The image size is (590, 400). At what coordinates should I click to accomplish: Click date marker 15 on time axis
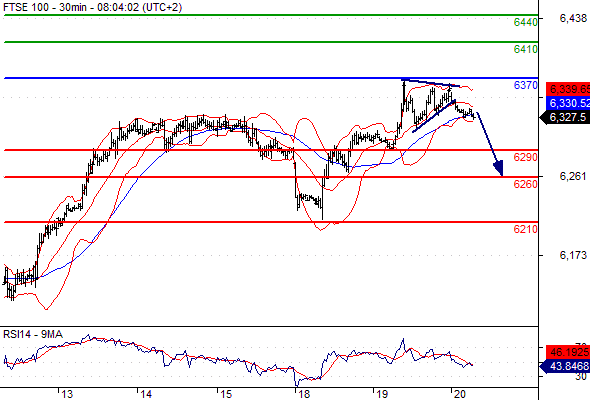click(x=226, y=394)
